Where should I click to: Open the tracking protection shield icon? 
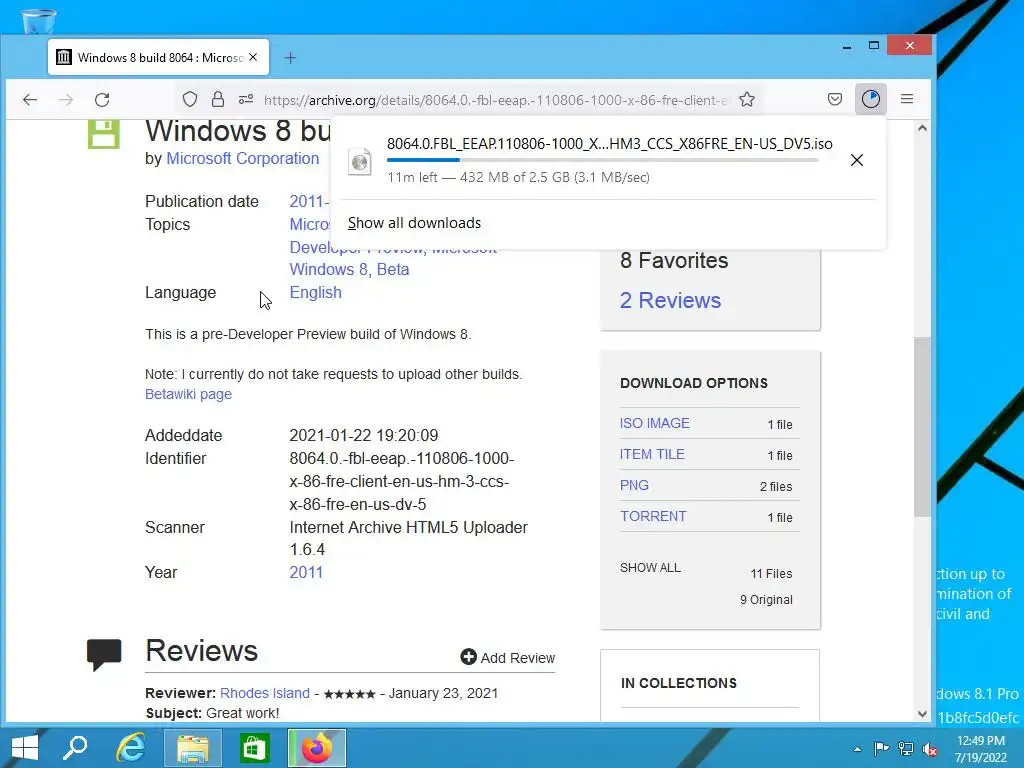tap(189, 99)
